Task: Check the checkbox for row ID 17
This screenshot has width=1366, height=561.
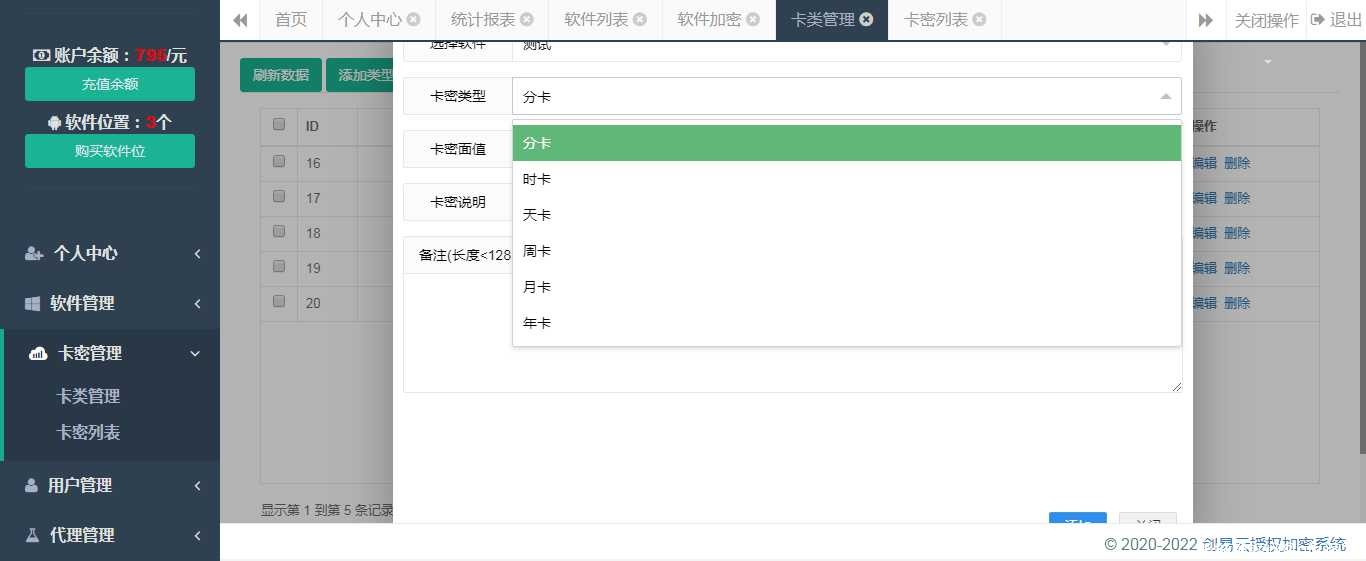Action: coord(279,196)
